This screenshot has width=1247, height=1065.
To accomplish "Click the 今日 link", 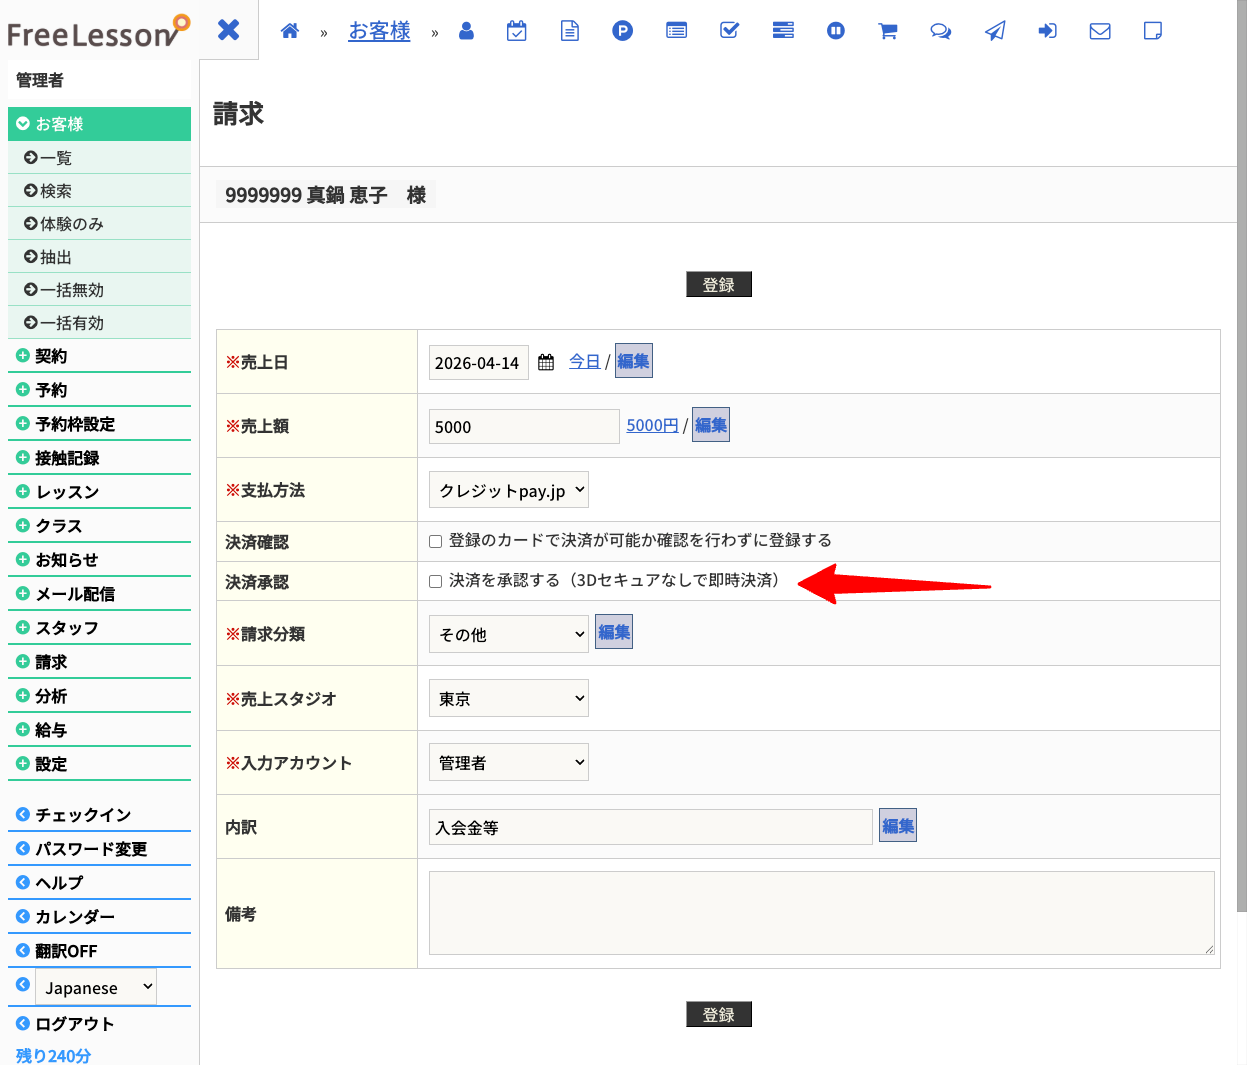I will tap(584, 362).
